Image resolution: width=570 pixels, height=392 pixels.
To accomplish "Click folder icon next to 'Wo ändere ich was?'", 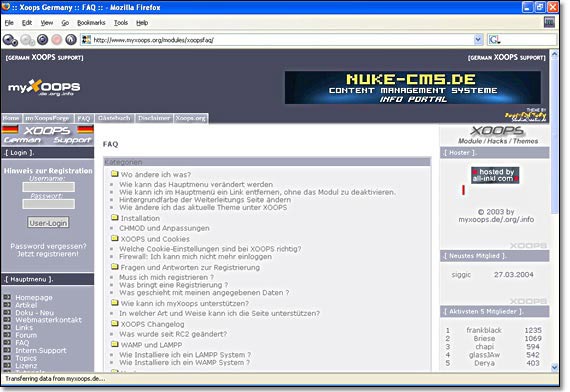I will tap(115, 174).
